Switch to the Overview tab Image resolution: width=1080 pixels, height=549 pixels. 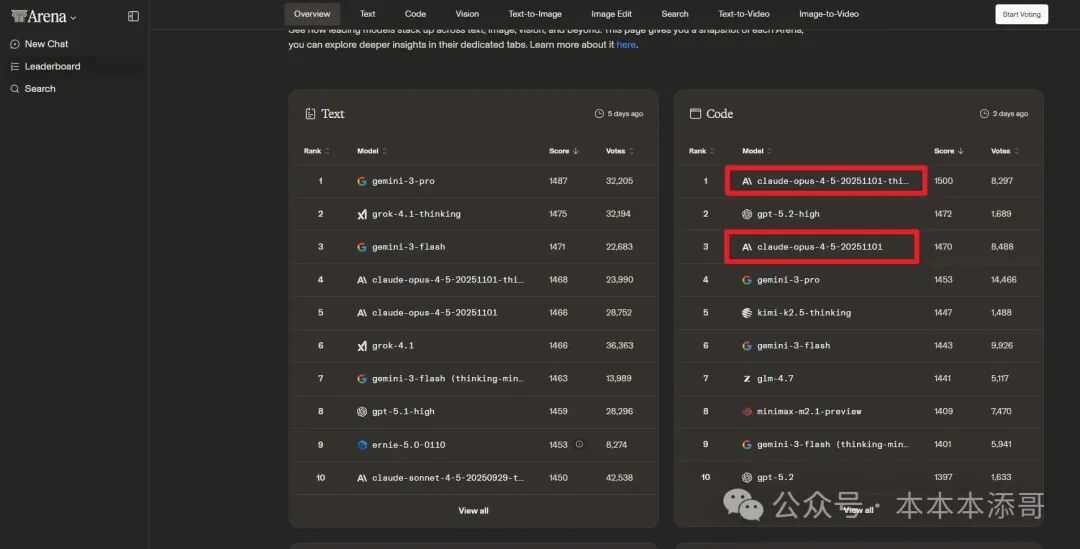point(312,14)
